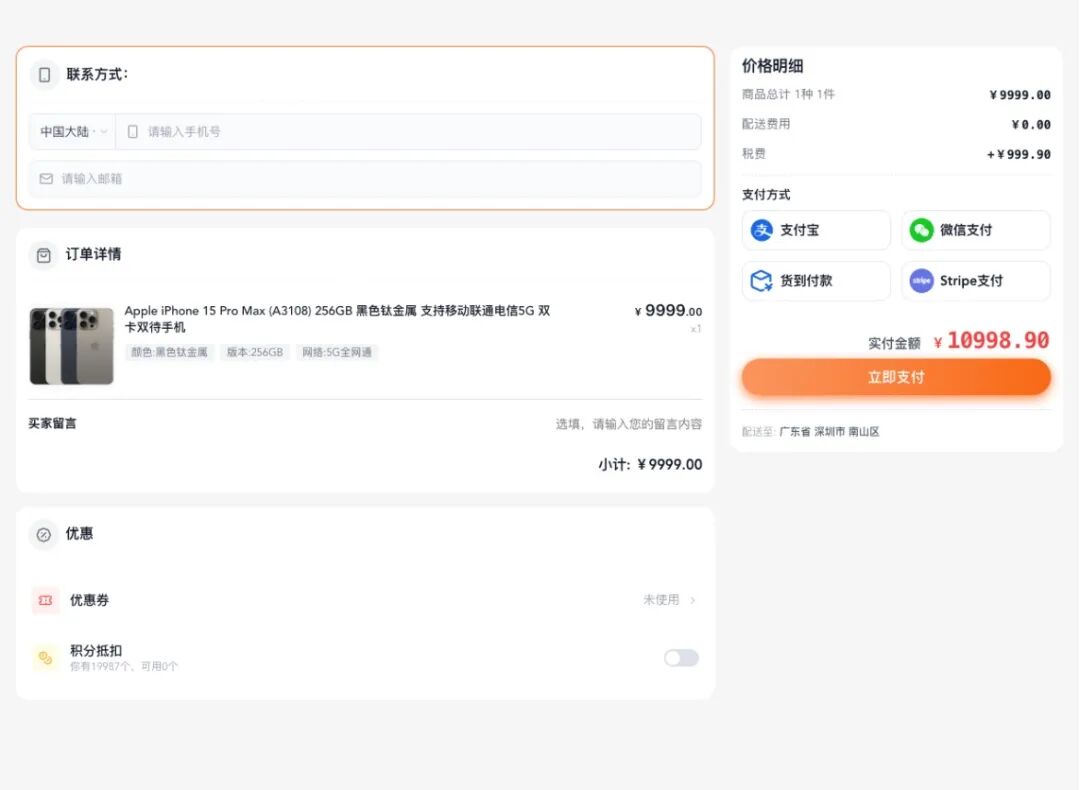The image size is (1080, 790).
Task: Click the circular check icon beside 优惠
Action: coord(43,533)
